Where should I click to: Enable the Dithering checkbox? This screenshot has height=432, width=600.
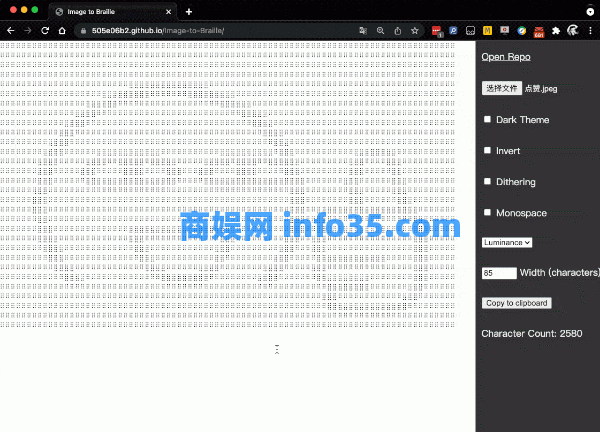click(487, 181)
